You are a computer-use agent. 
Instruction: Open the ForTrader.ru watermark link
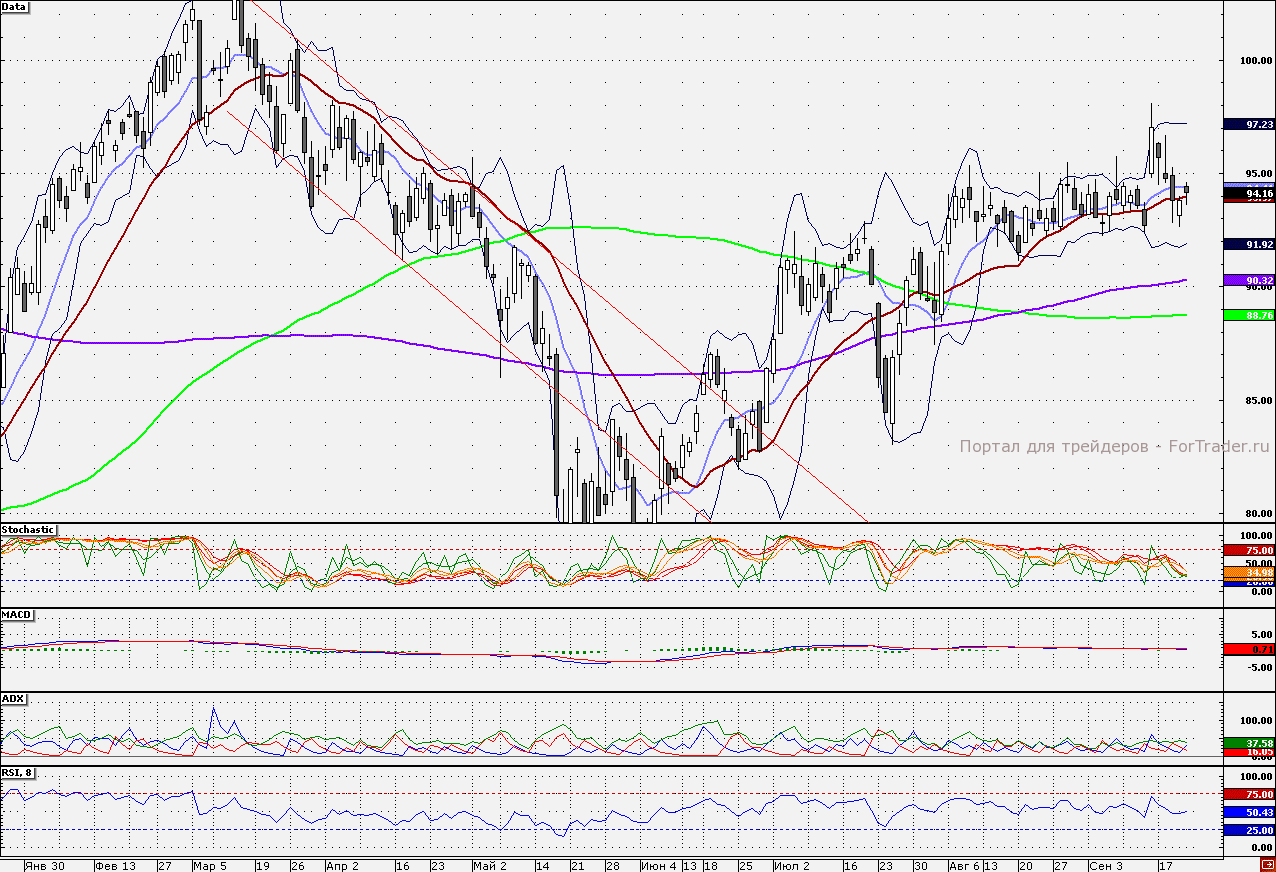(x=1114, y=447)
